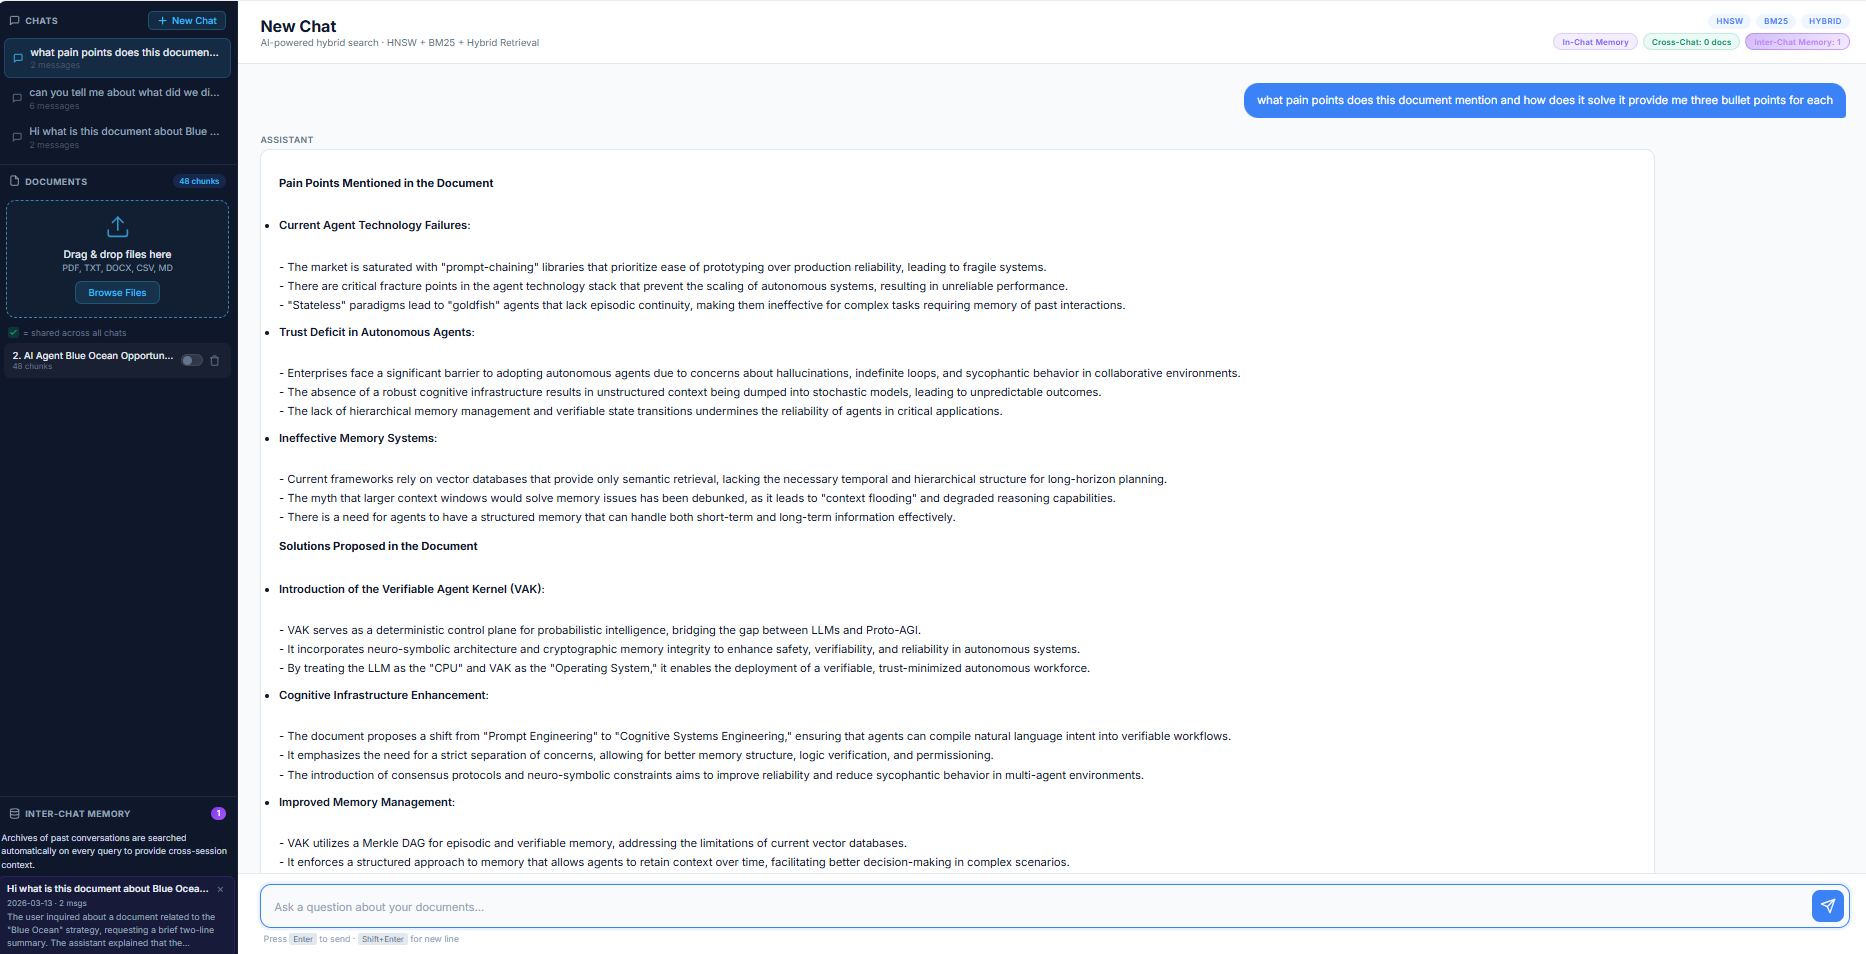The width and height of the screenshot is (1866, 954).
Task: Open the chat 'Hi what is this document about Blue ...'
Action: click(x=117, y=137)
